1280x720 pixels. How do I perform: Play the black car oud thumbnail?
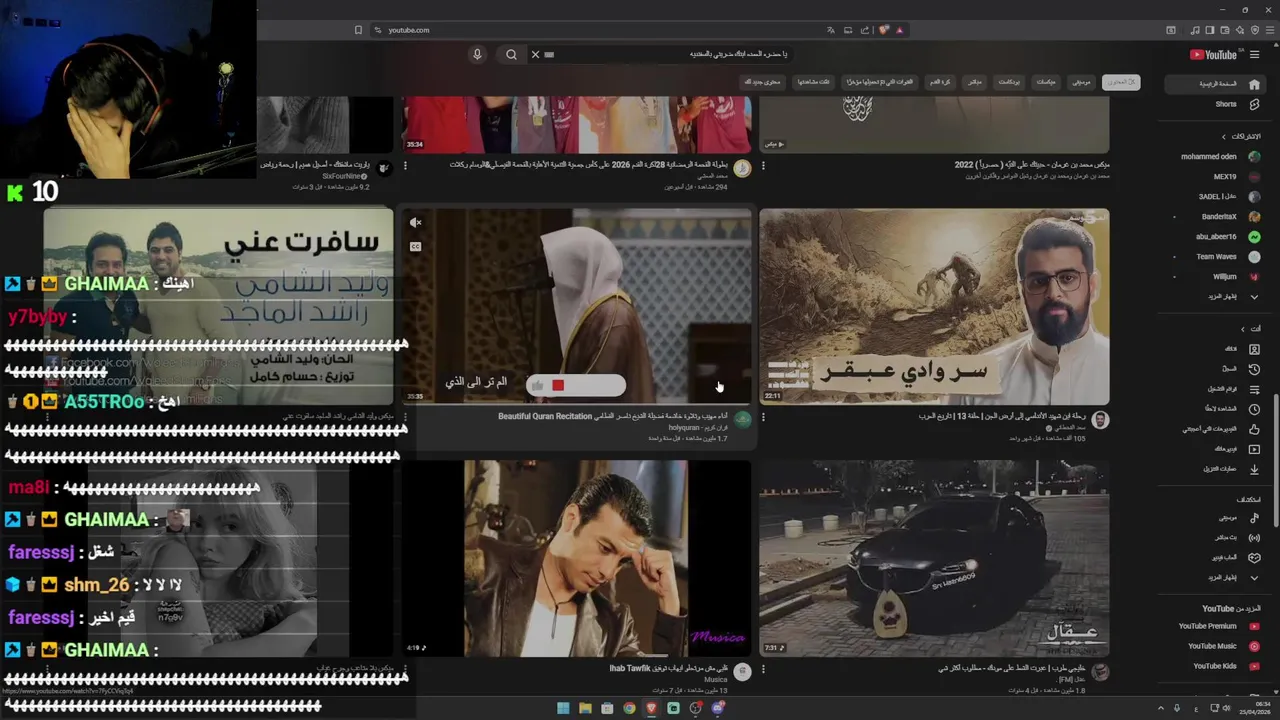click(x=934, y=558)
